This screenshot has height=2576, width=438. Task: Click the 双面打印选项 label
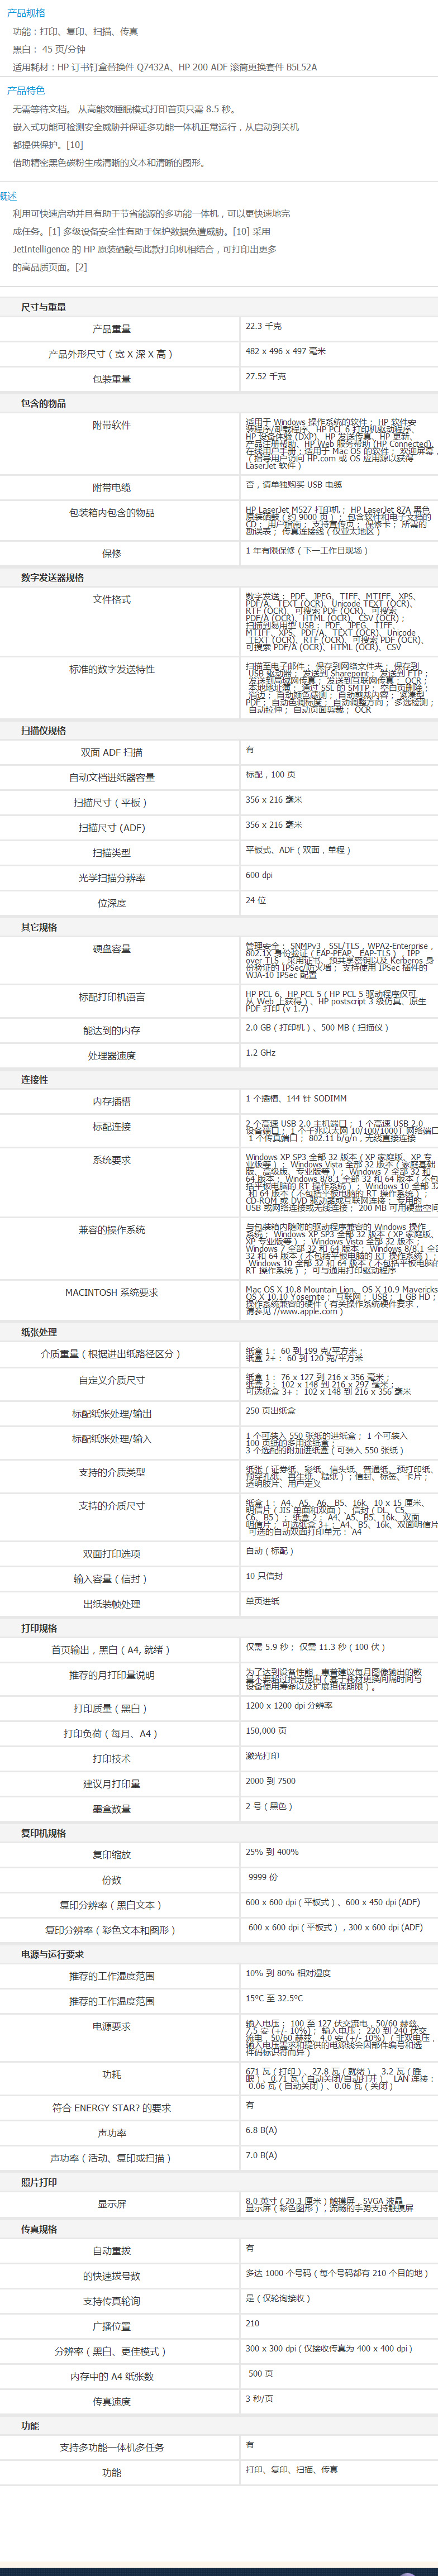pos(111,1554)
